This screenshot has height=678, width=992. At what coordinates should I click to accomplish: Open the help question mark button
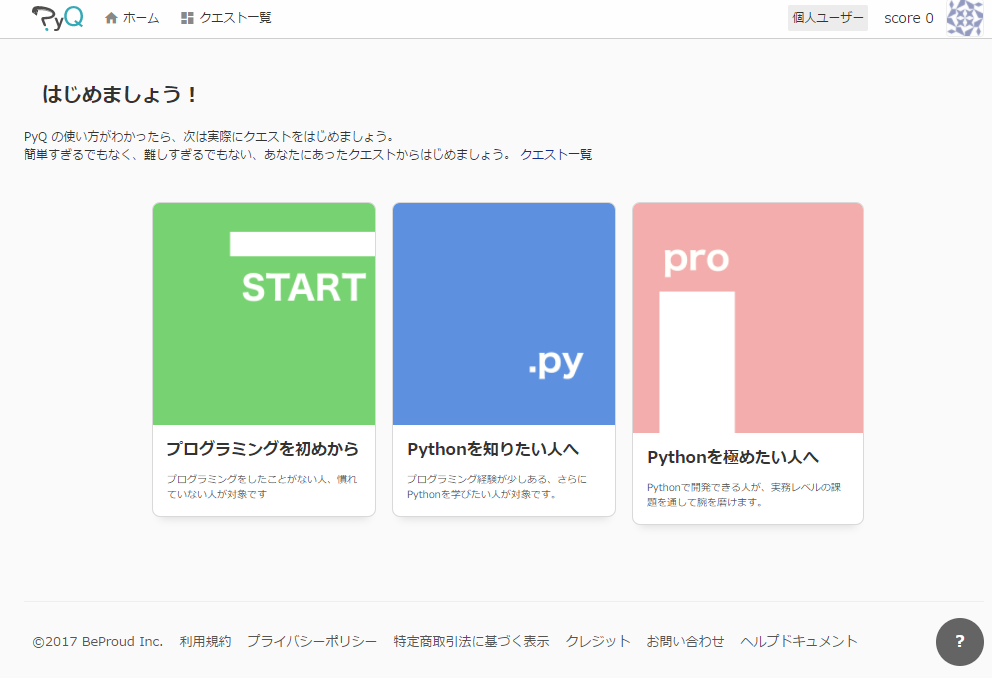(960, 641)
